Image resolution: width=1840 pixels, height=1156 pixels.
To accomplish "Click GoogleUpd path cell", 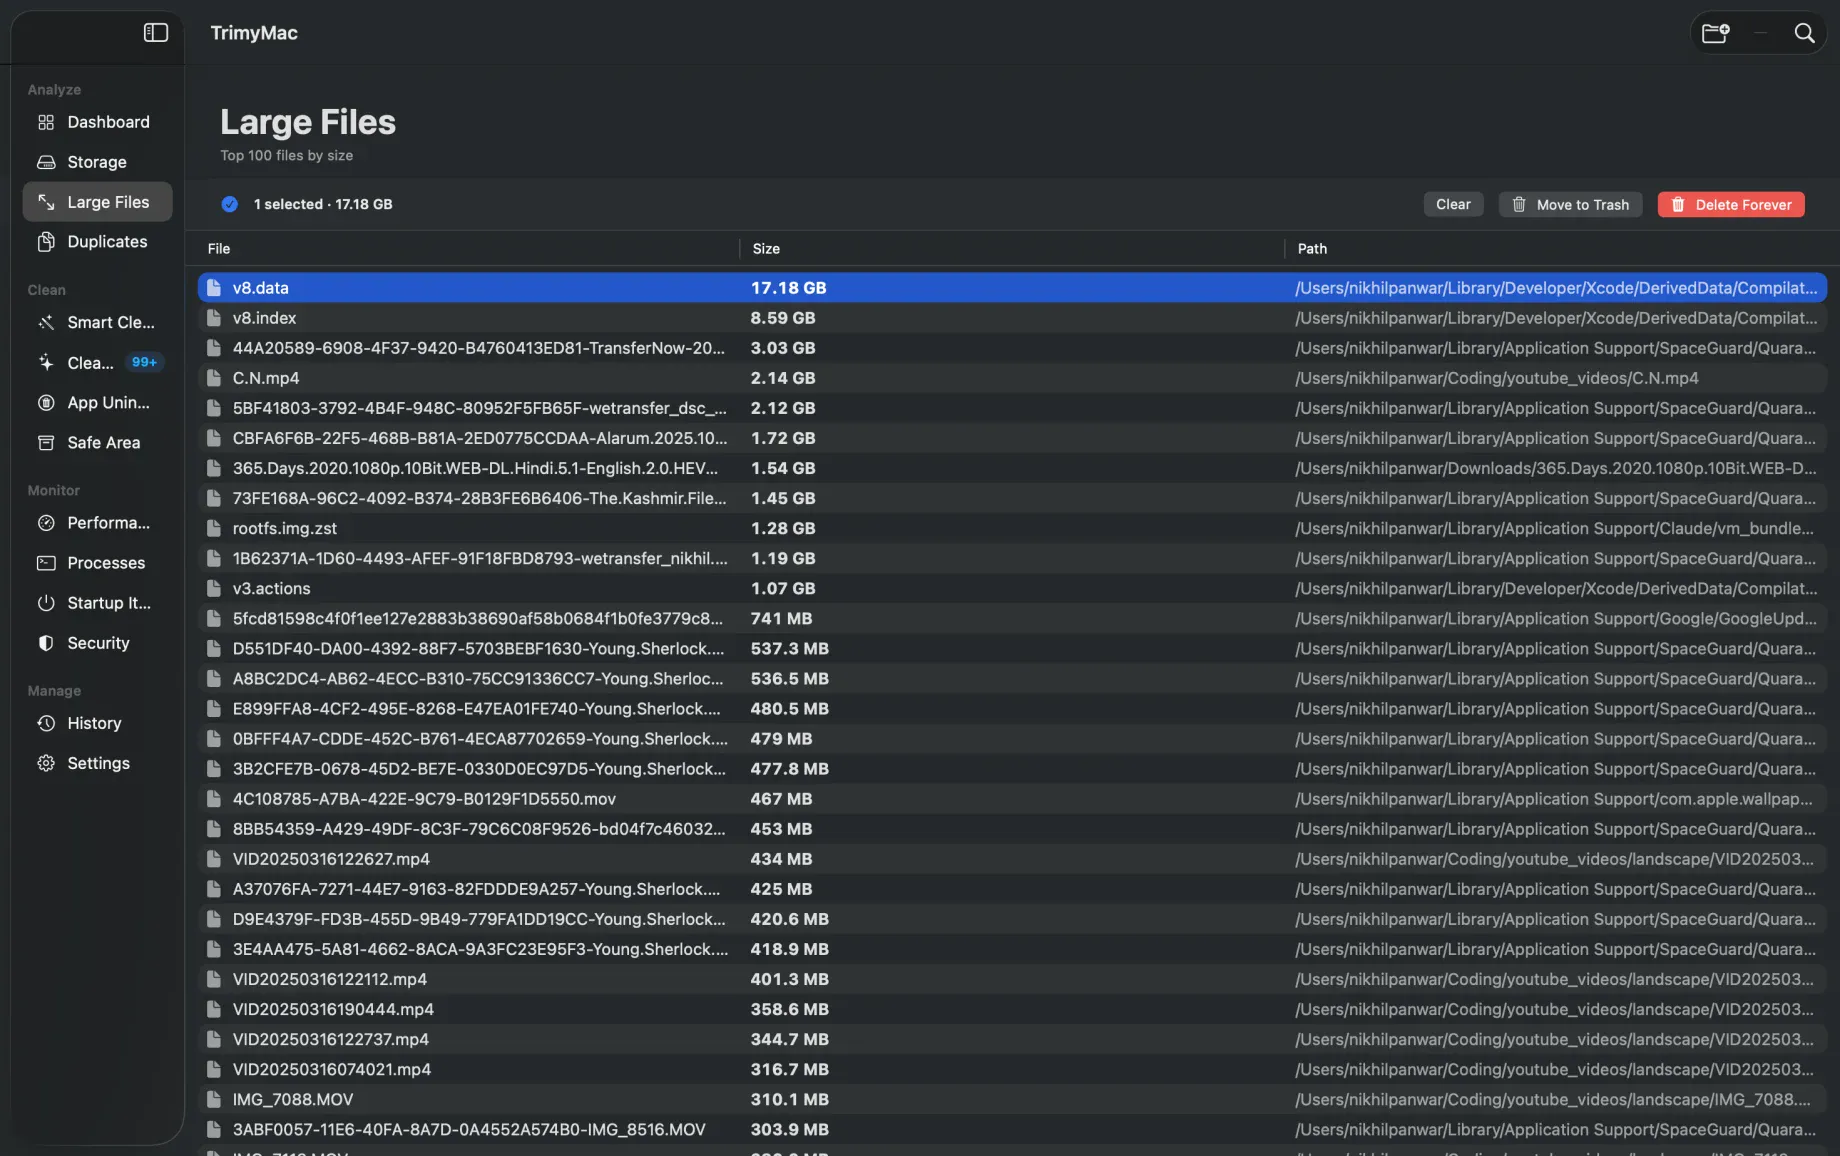I will pos(1555,619).
